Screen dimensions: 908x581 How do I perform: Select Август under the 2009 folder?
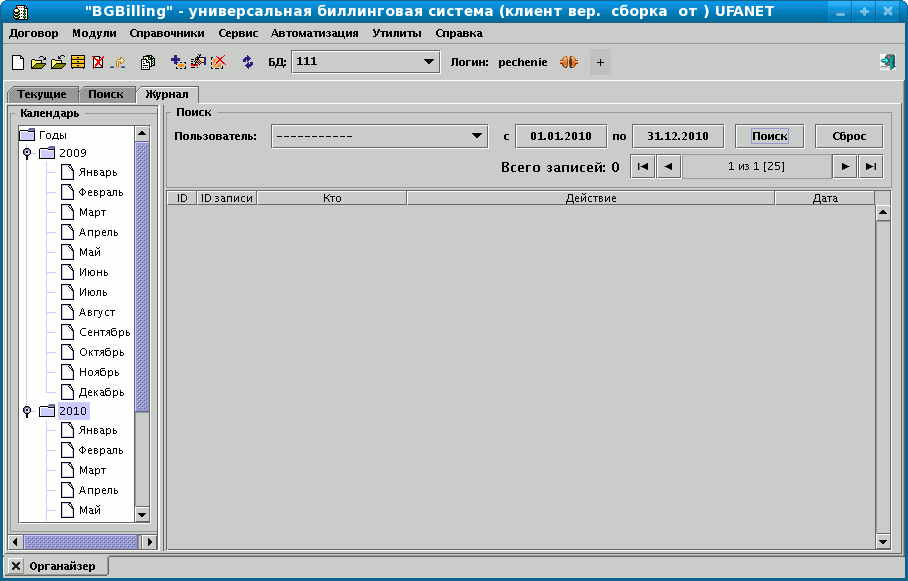(97, 312)
